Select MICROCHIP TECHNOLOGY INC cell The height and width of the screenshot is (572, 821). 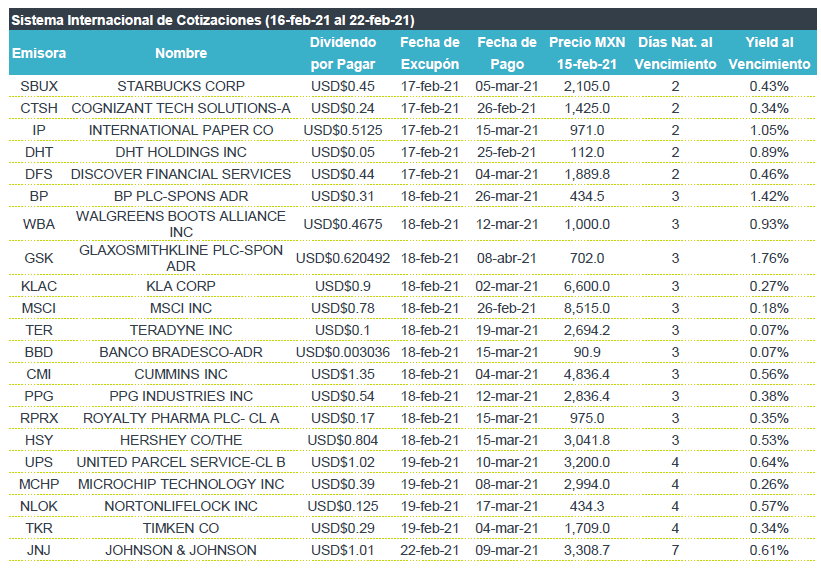point(181,484)
